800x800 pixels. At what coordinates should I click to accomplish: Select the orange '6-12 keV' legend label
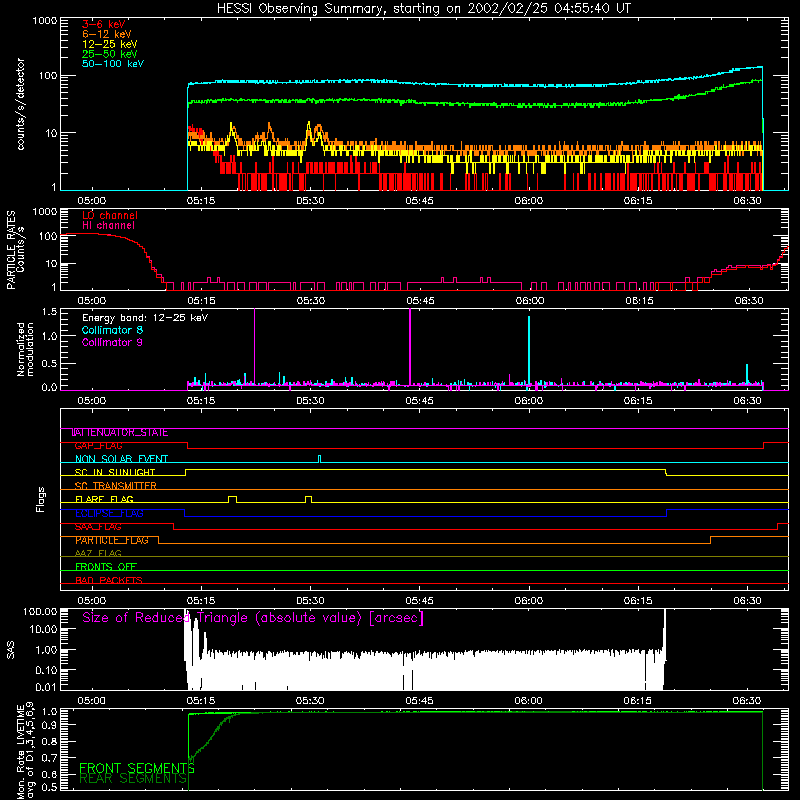pos(107,34)
